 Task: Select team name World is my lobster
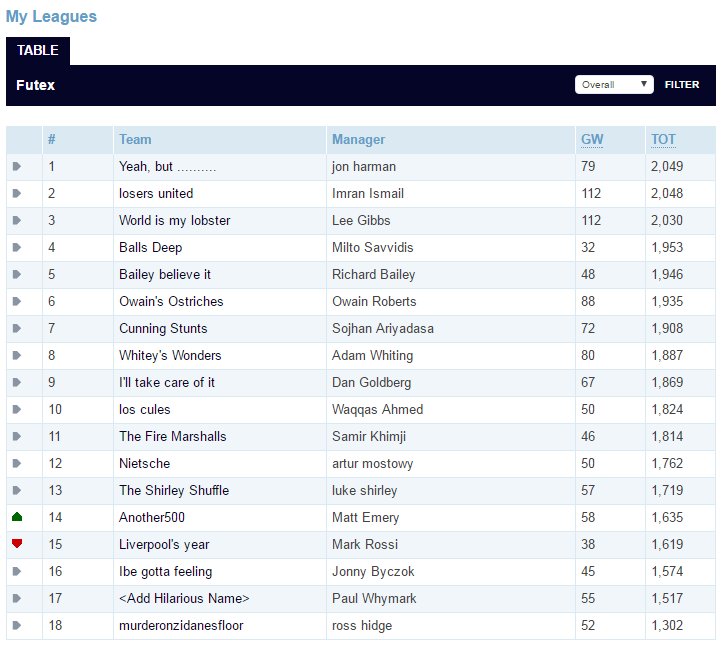click(174, 220)
